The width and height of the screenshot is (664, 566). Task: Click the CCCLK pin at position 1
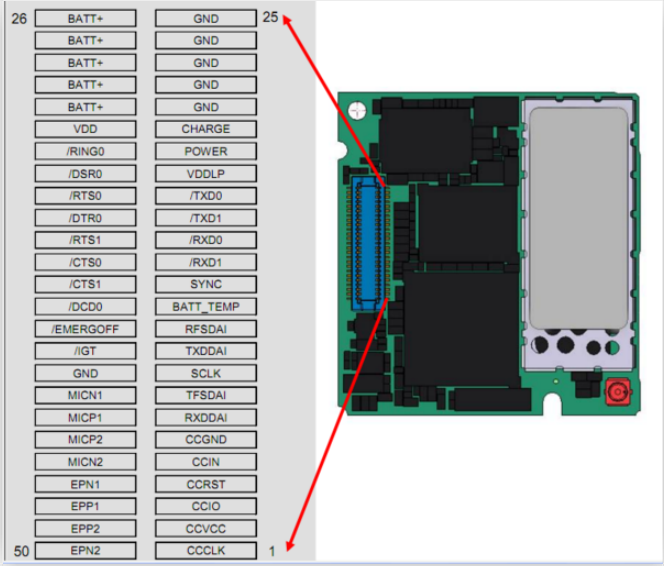(x=206, y=551)
